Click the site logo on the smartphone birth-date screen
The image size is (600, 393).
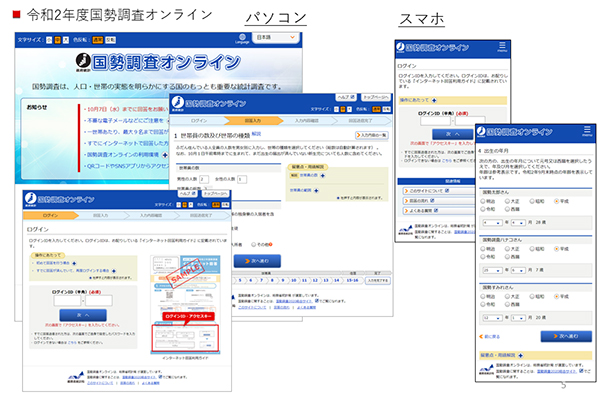pos(515,132)
